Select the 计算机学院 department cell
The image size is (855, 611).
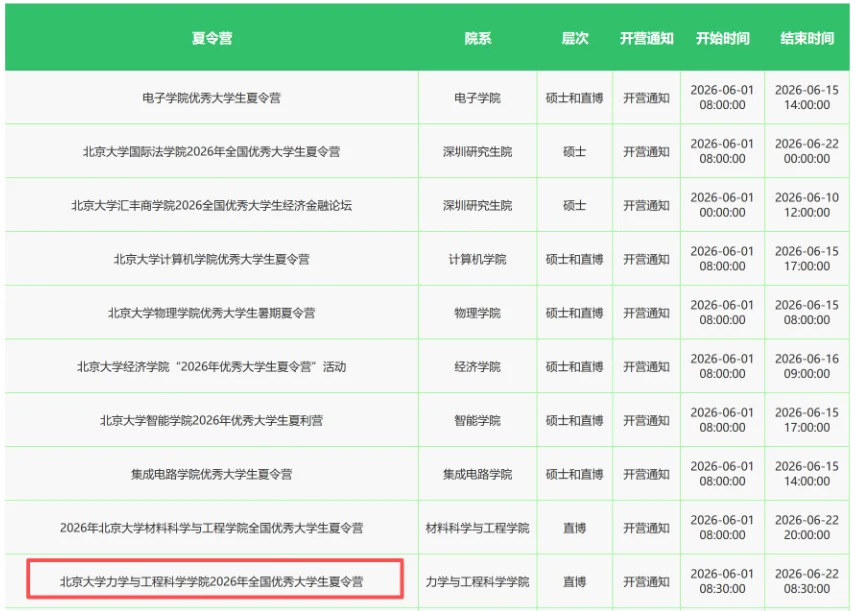pyautogui.click(x=478, y=259)
